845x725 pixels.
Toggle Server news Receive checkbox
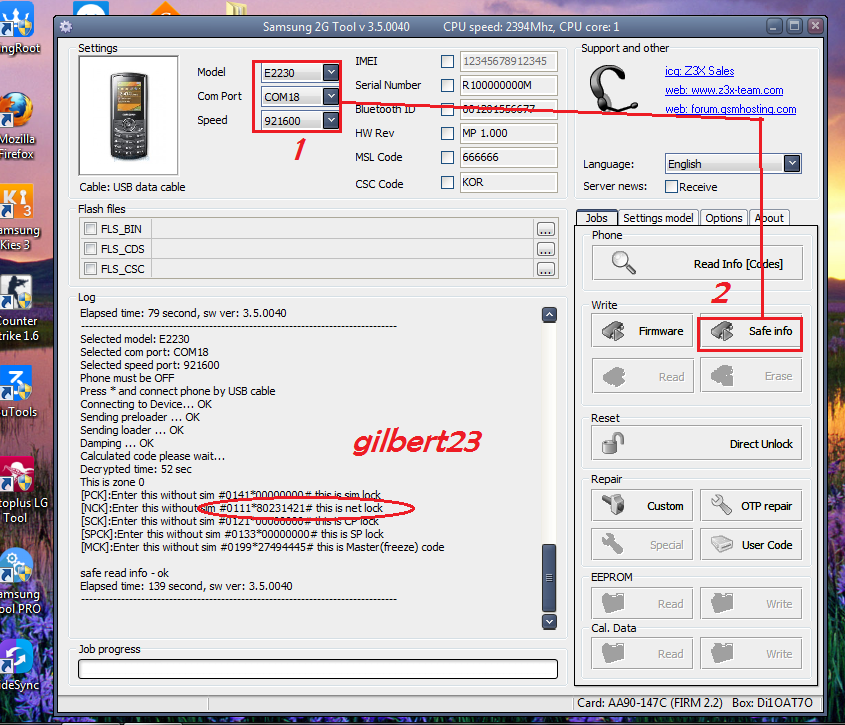click(x=671, y=187)
